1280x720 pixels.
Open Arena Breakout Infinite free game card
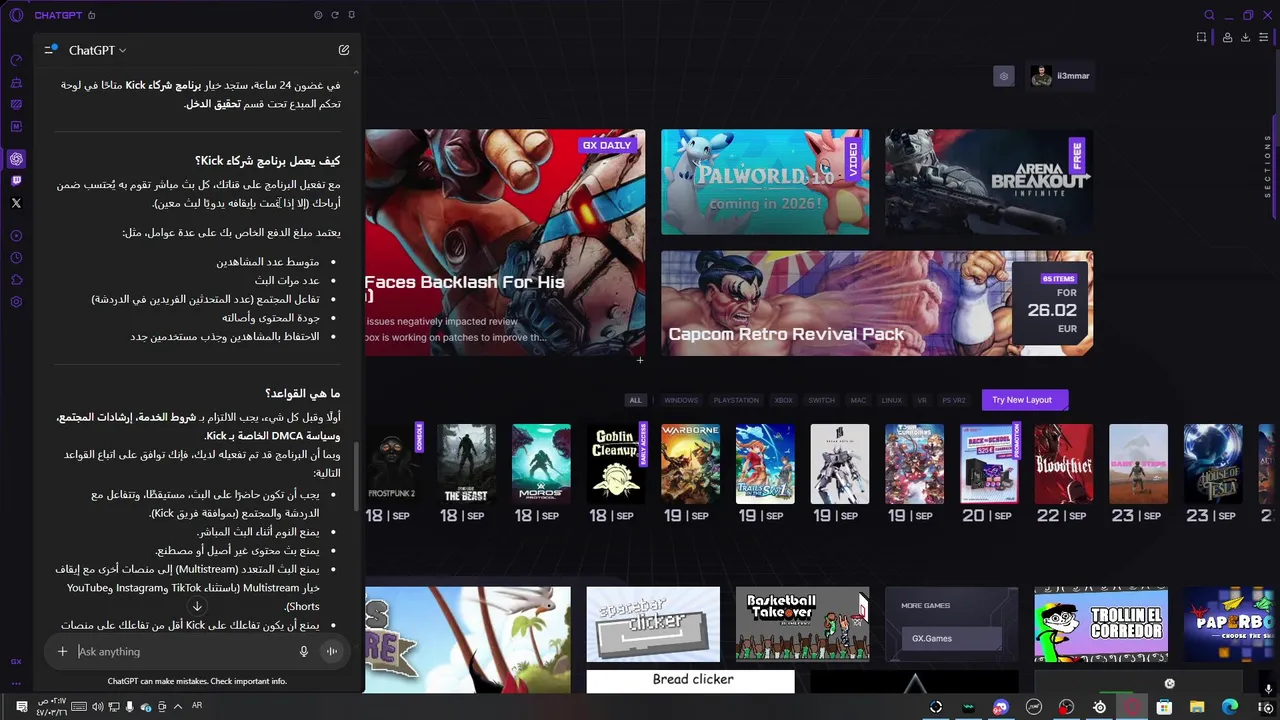tap(989, 182)
